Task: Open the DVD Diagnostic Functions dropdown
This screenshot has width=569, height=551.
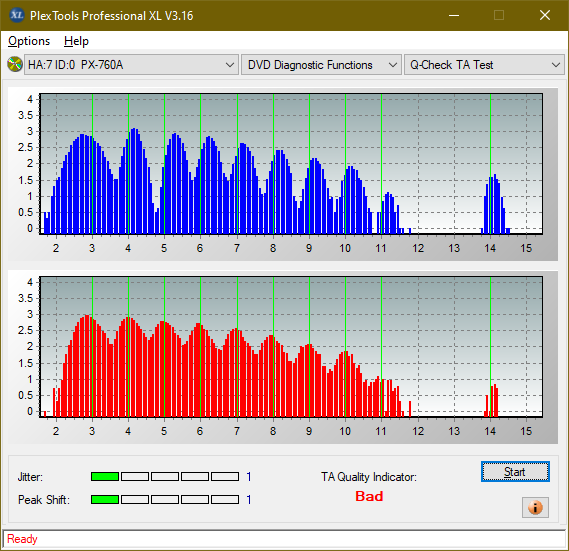Action: [x=321, y=65]
